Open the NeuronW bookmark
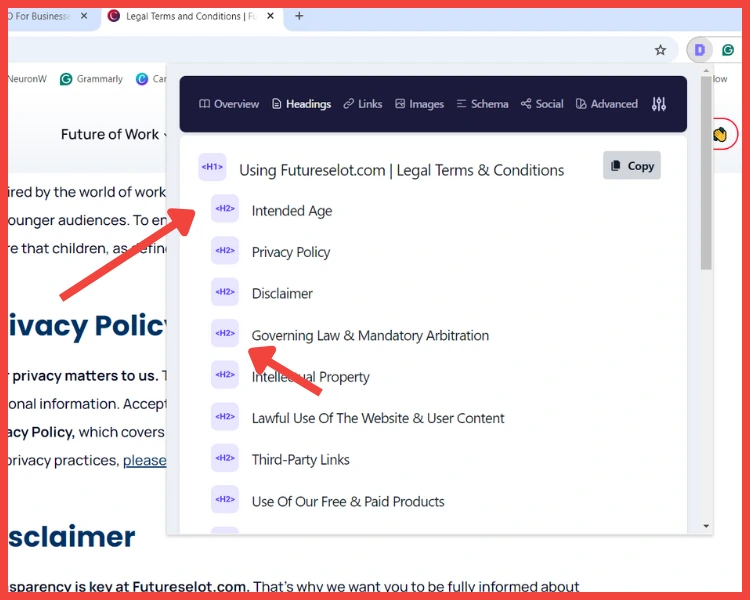This screenshot has height=600, width=750. tap(27, 79)
